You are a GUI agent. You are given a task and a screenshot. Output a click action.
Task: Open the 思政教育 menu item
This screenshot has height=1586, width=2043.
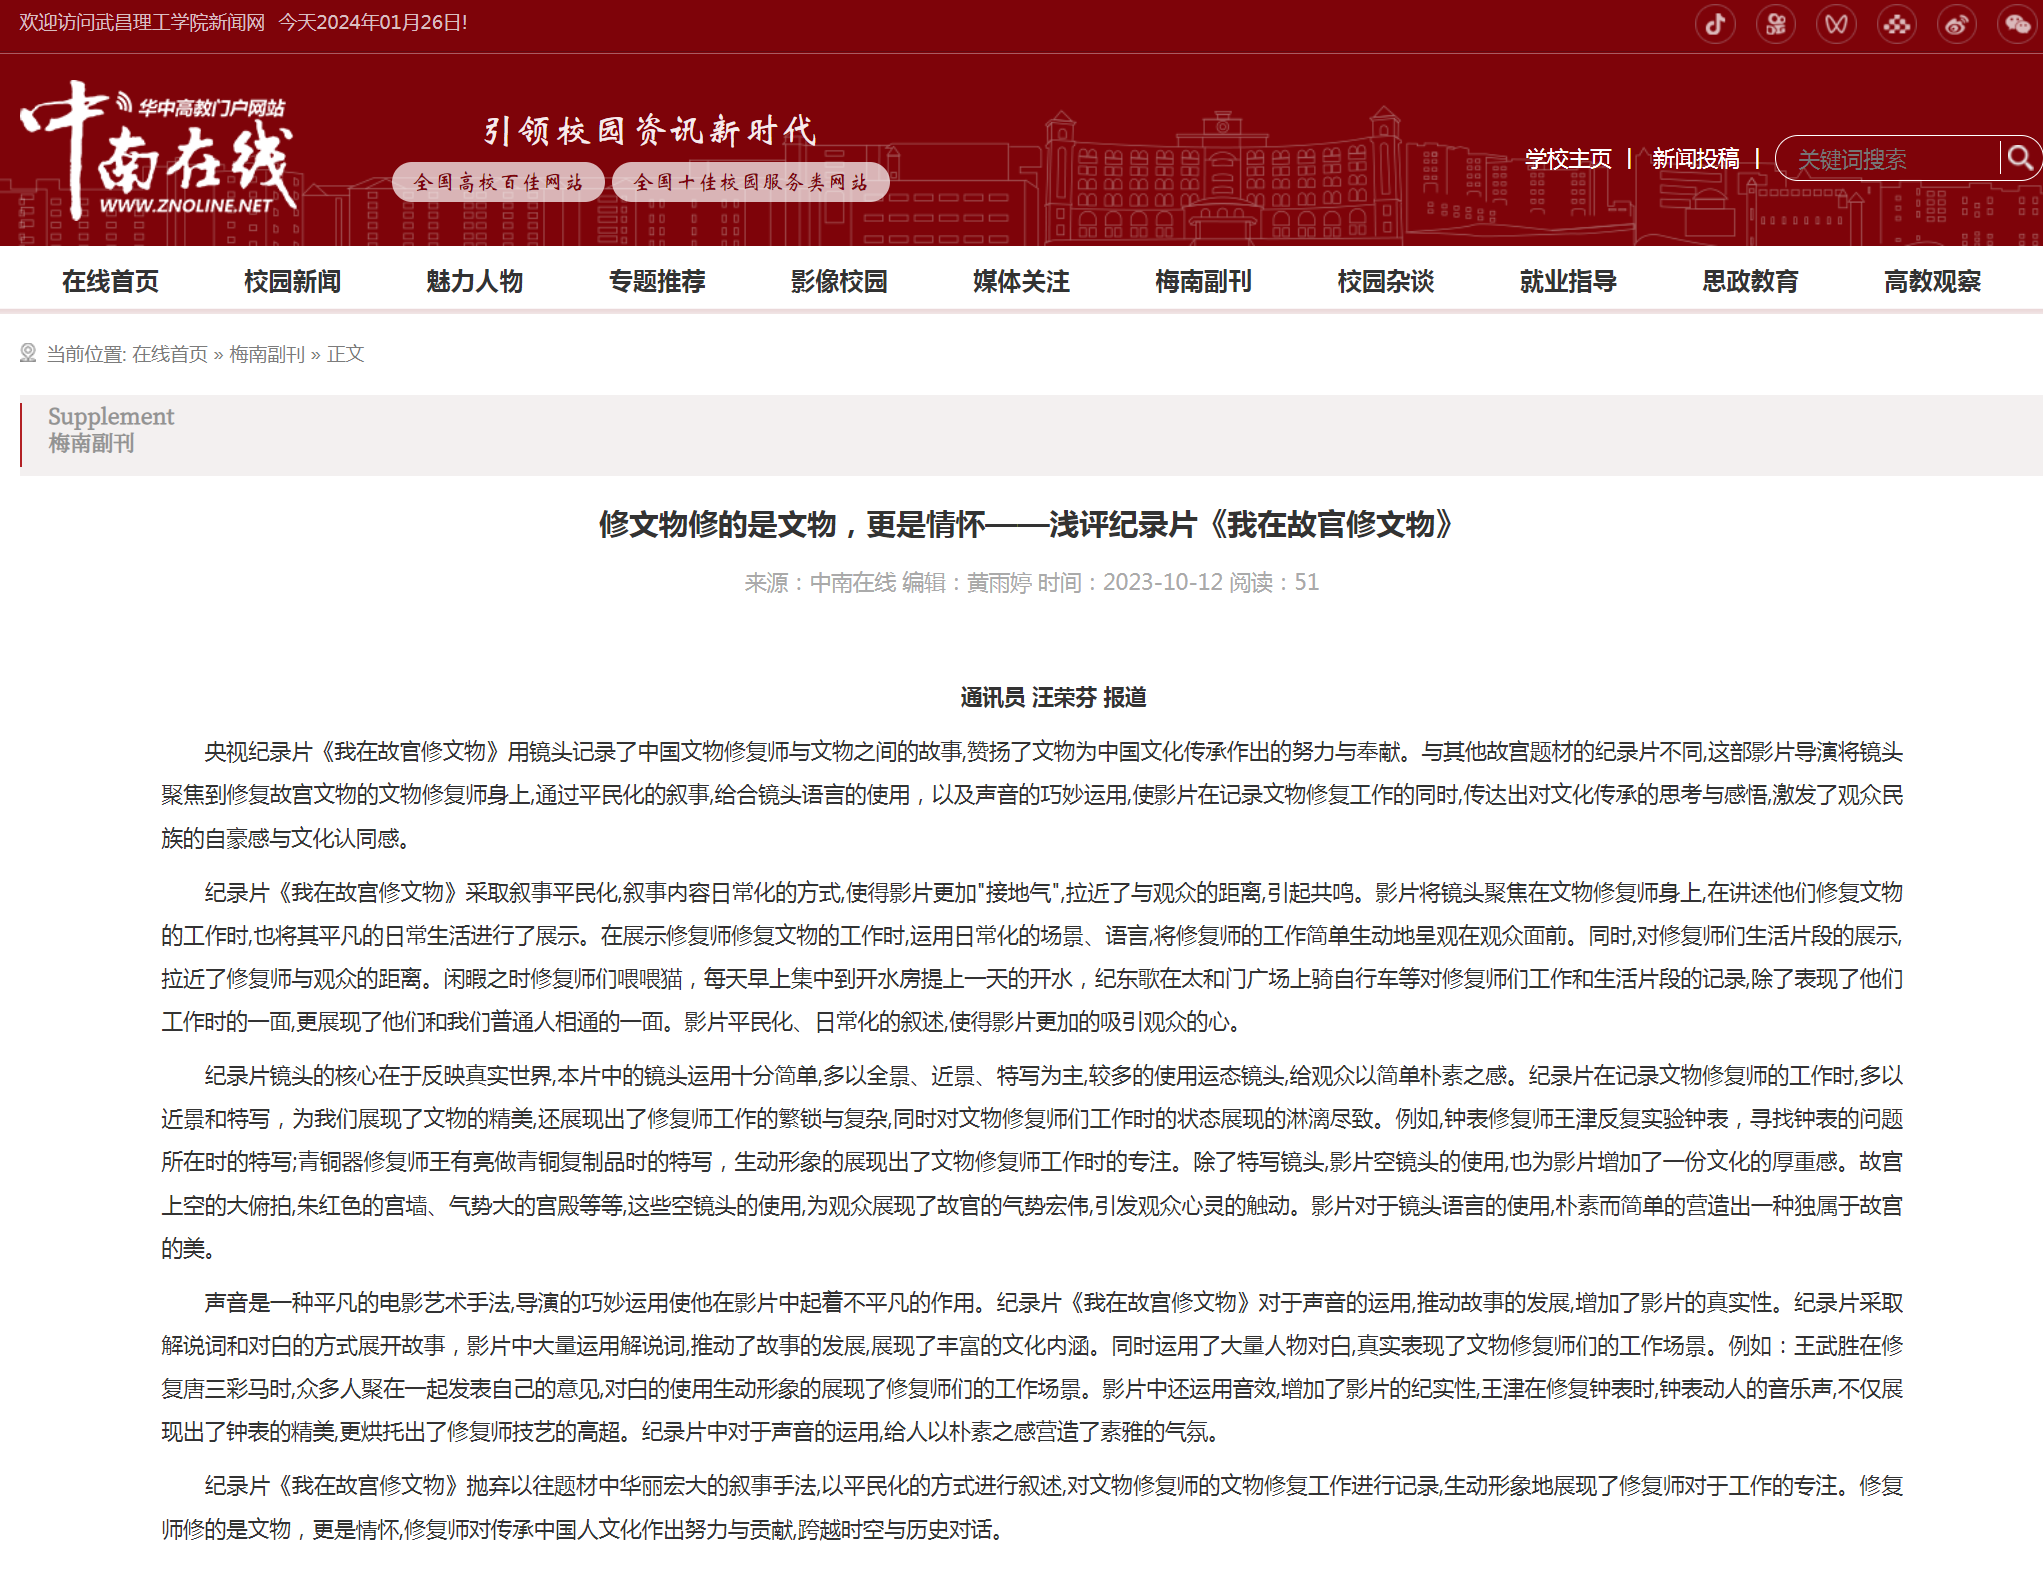tap(1750, 281)
